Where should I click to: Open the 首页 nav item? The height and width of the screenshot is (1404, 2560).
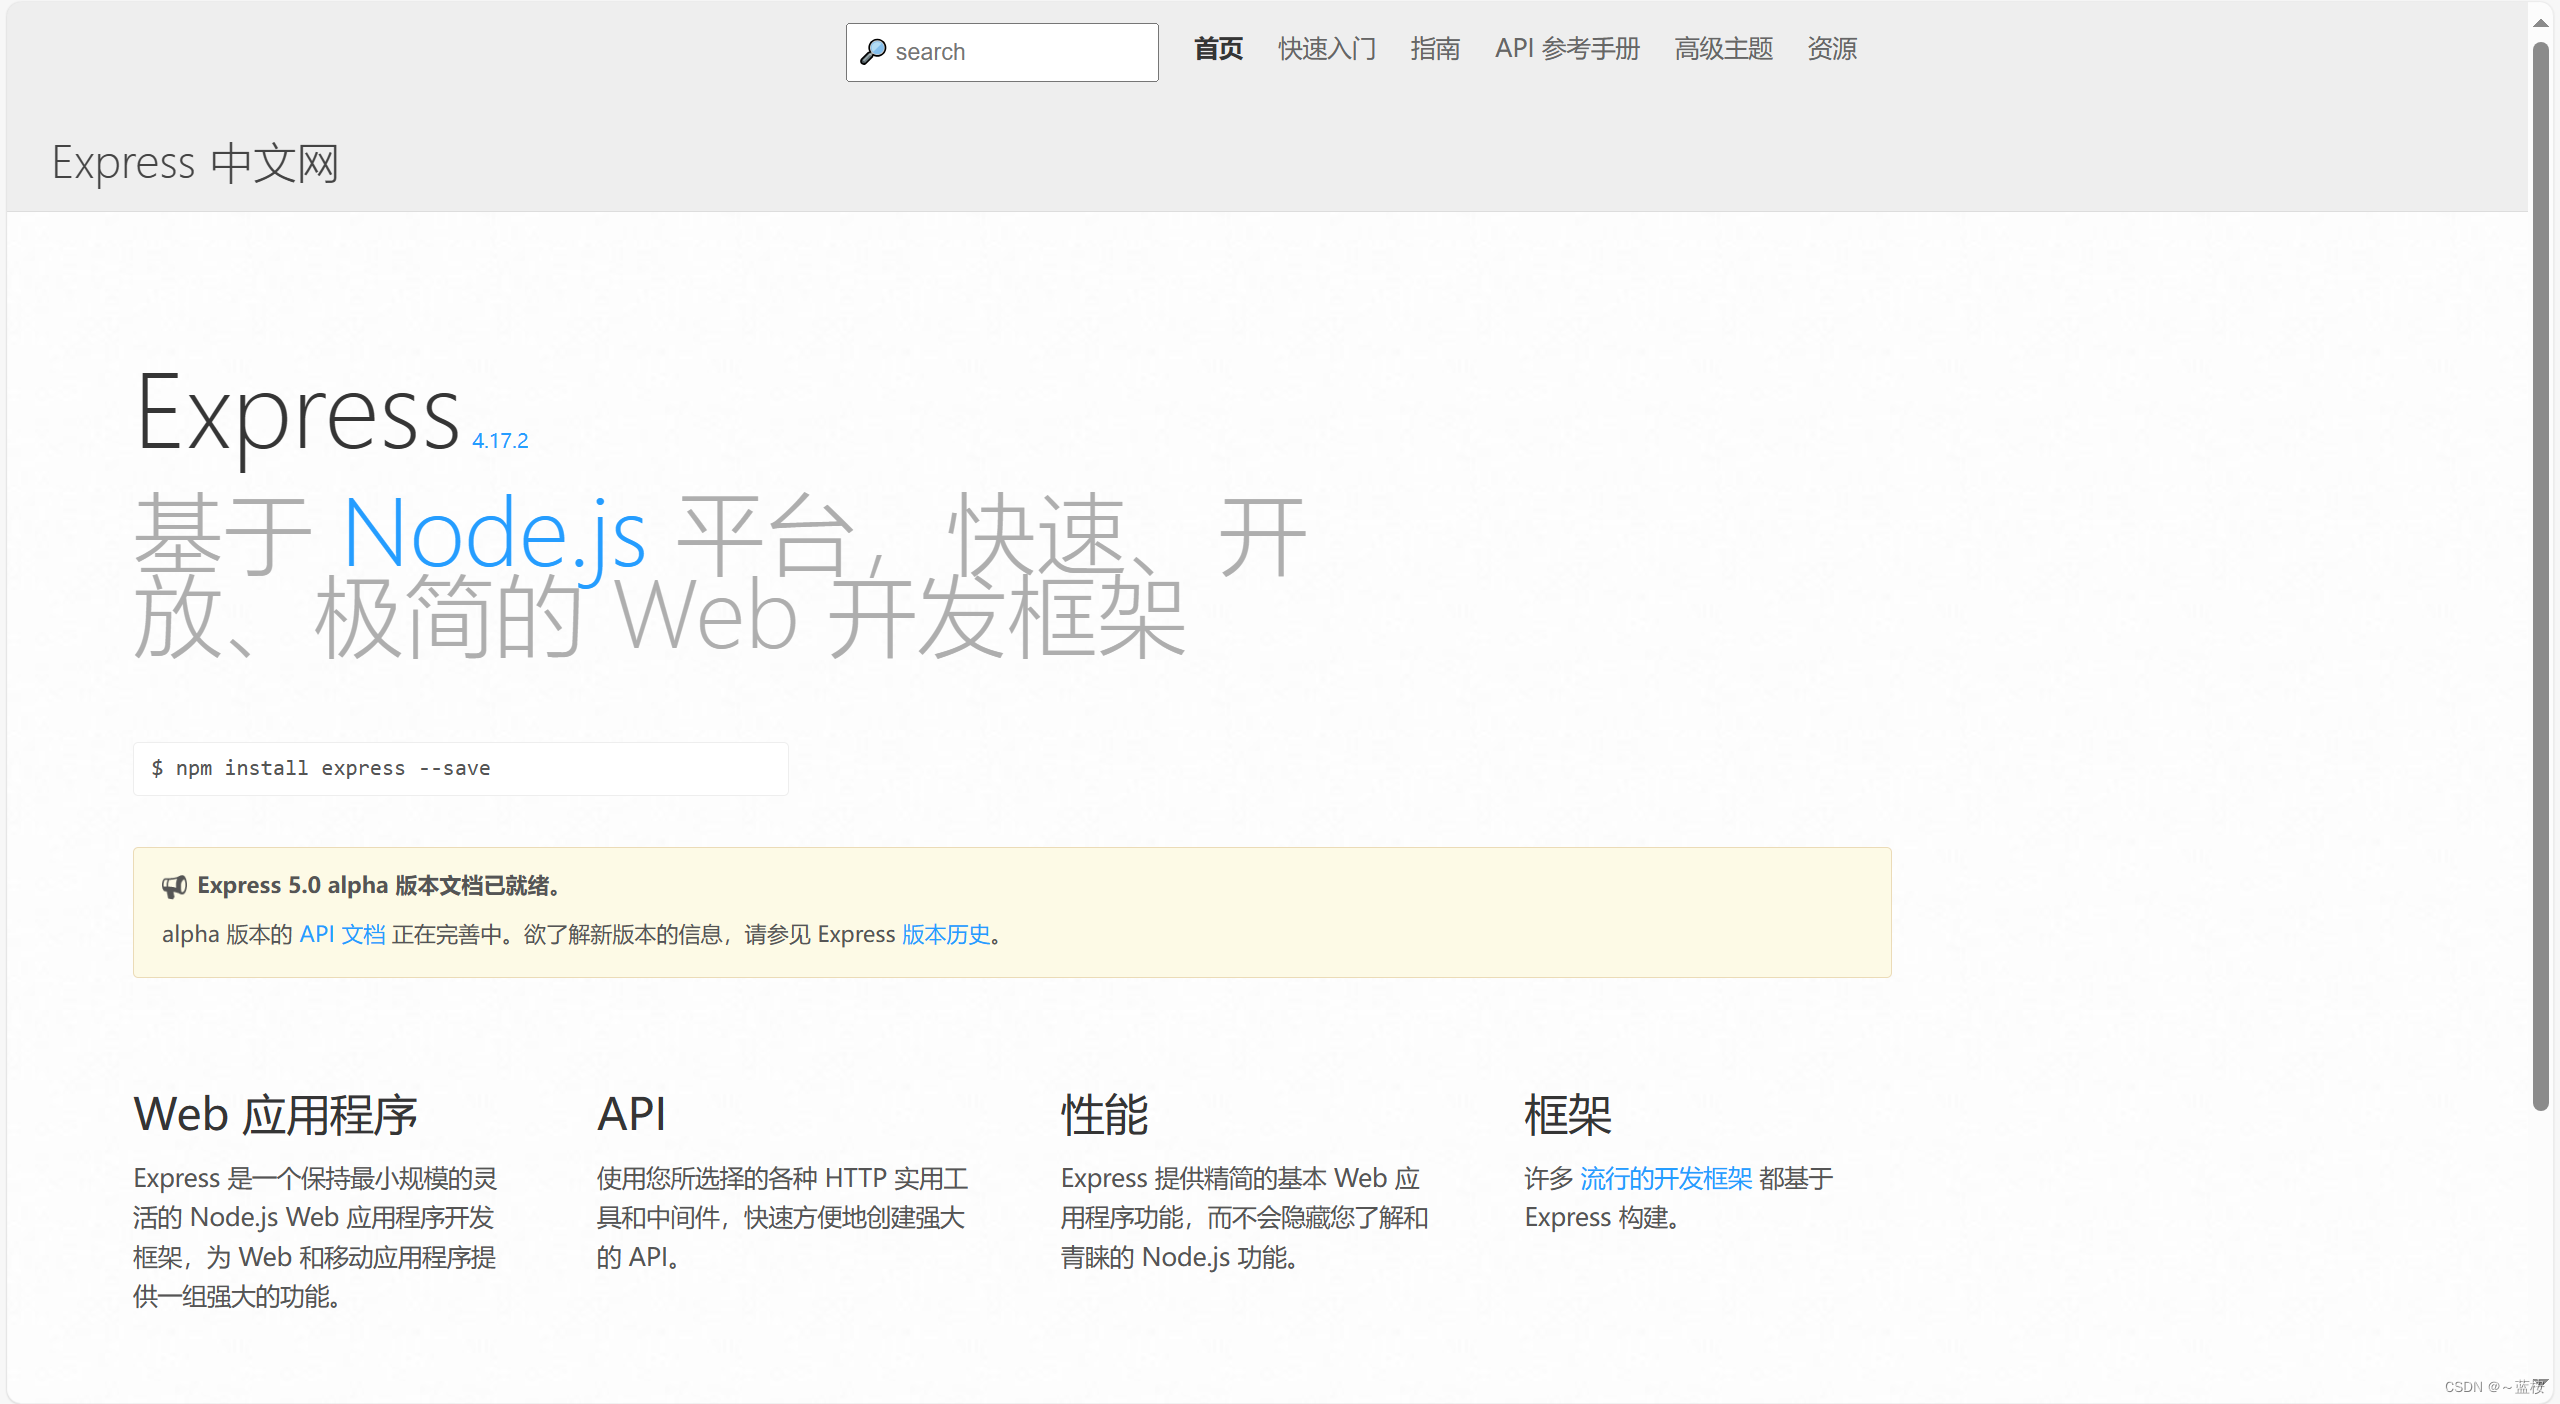(x=1218, y=49)
